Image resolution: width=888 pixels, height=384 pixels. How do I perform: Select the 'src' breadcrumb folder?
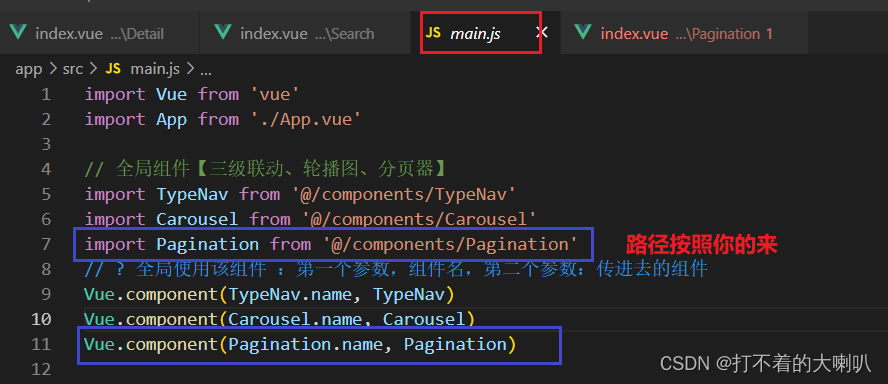click(72, 69)
